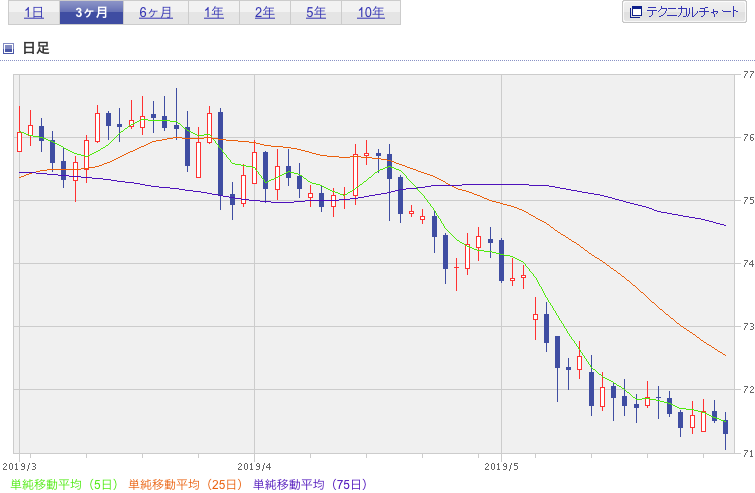
Task: Click the first red candlestick at chart's left edge
Action: click(x=19, y=142)
